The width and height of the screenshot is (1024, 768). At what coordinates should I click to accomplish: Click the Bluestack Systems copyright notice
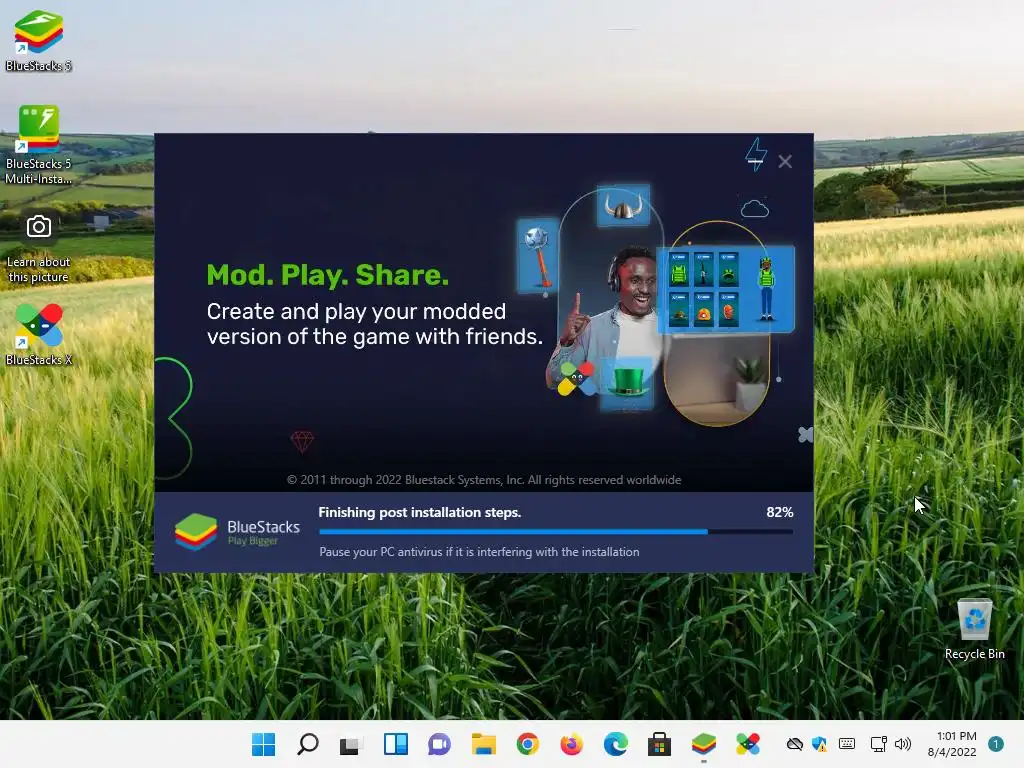point(484,480)
